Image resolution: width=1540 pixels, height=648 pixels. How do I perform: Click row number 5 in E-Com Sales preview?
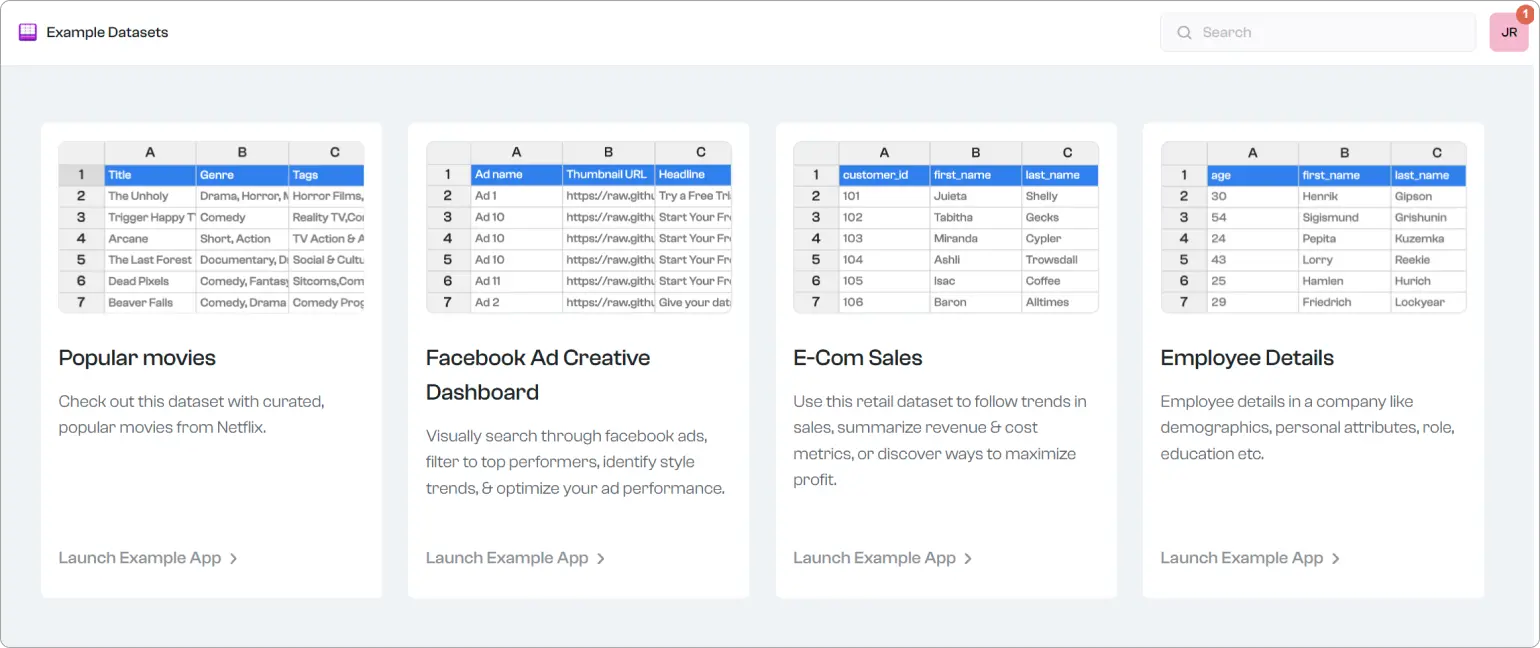tap(814, 259)
